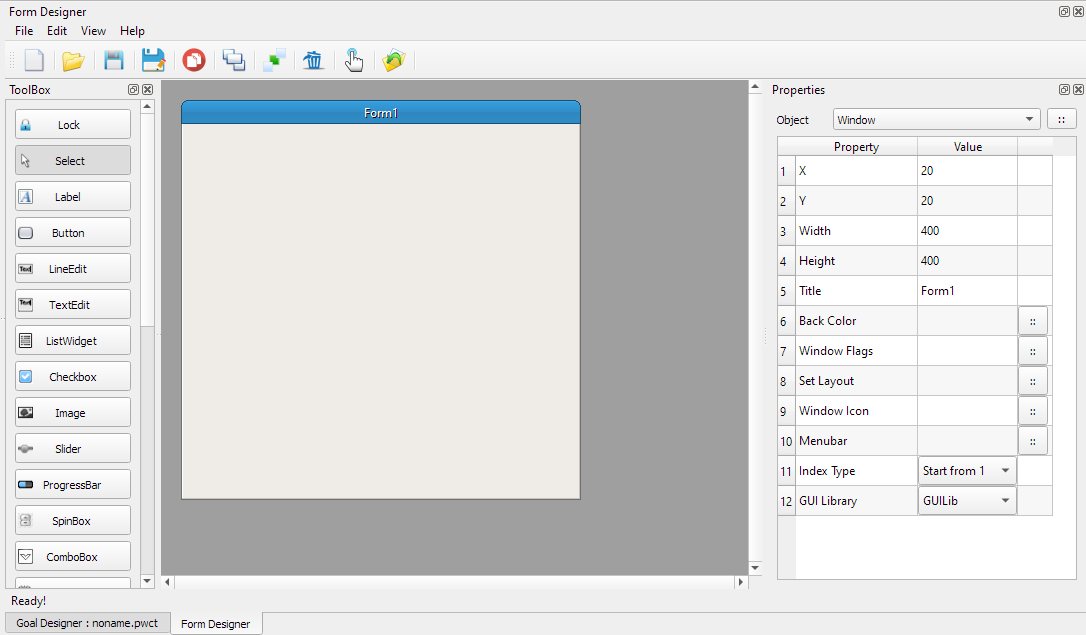This screenshot has height=635, width=1086.
Task: Create a new form with the New file icon
Action: (x=33, y=60)
